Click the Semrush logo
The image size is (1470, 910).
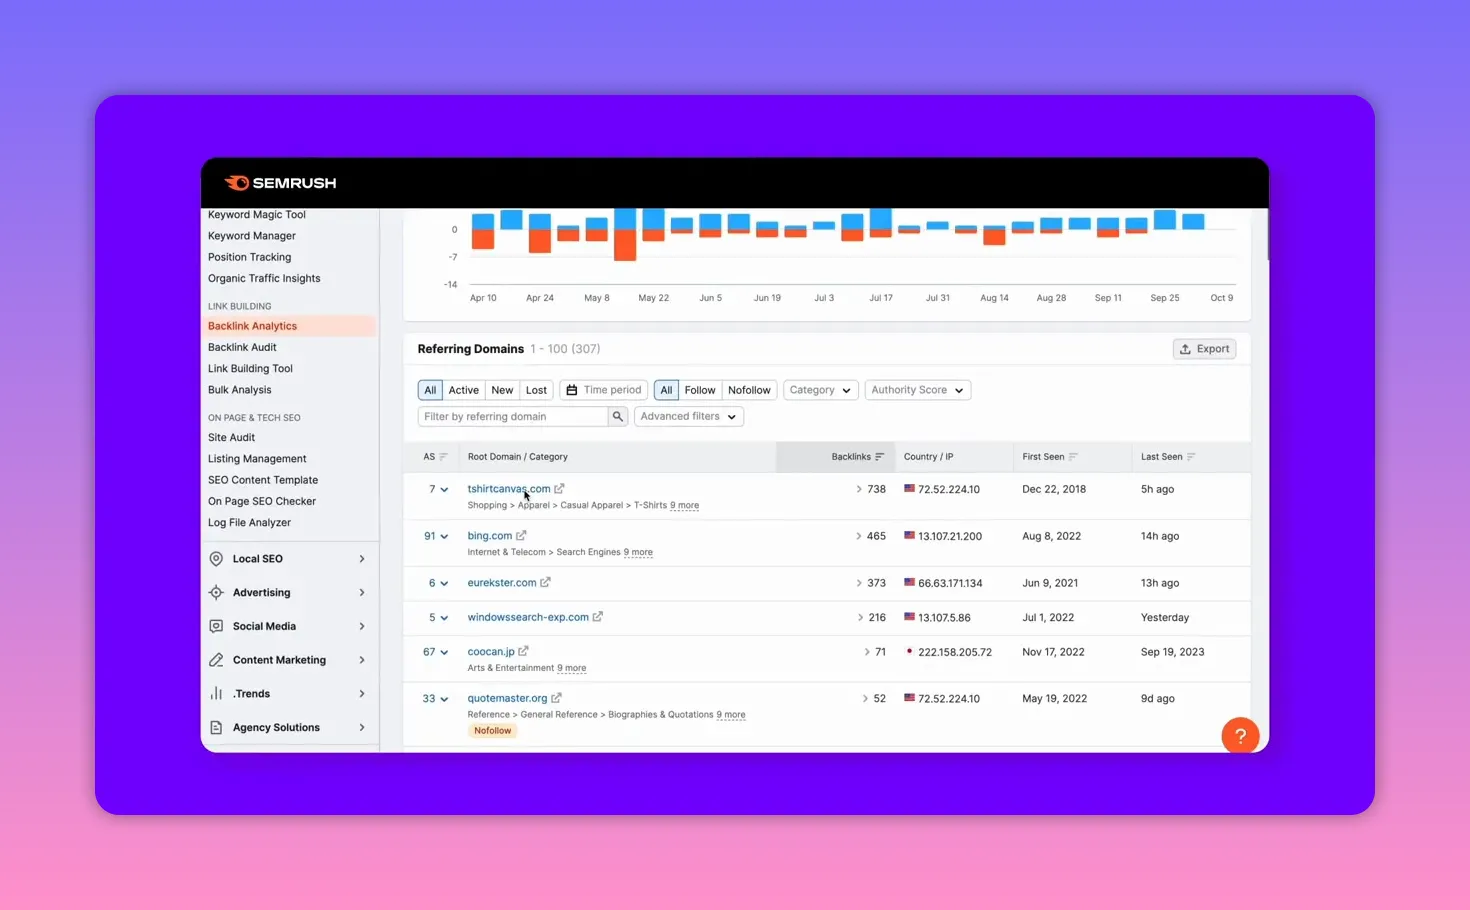[280, 183]
